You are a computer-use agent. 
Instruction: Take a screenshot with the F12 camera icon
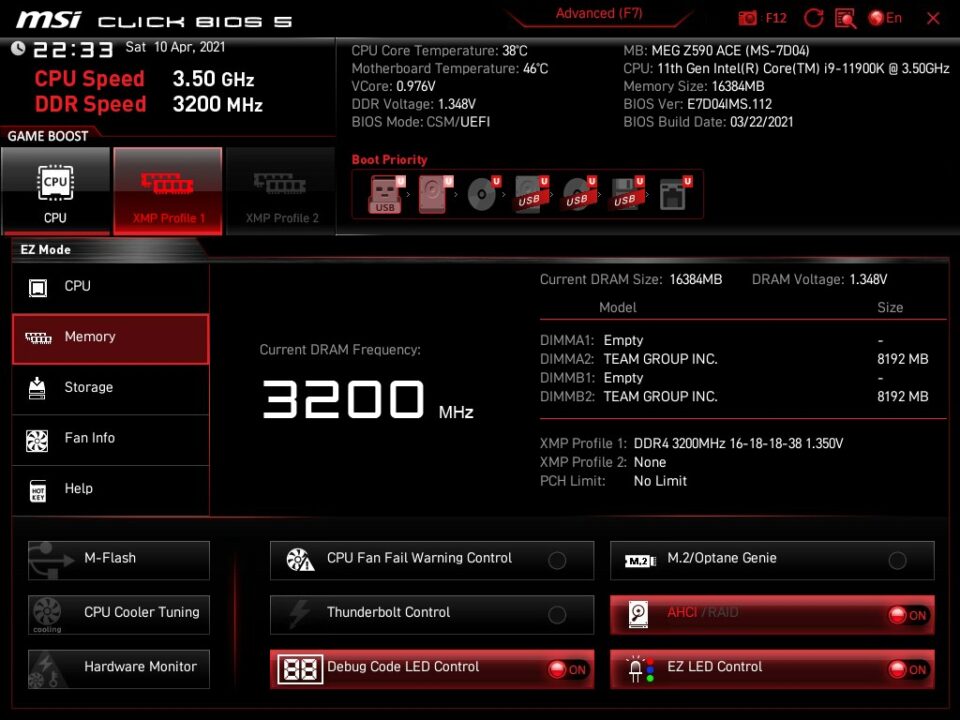(748, 18)
